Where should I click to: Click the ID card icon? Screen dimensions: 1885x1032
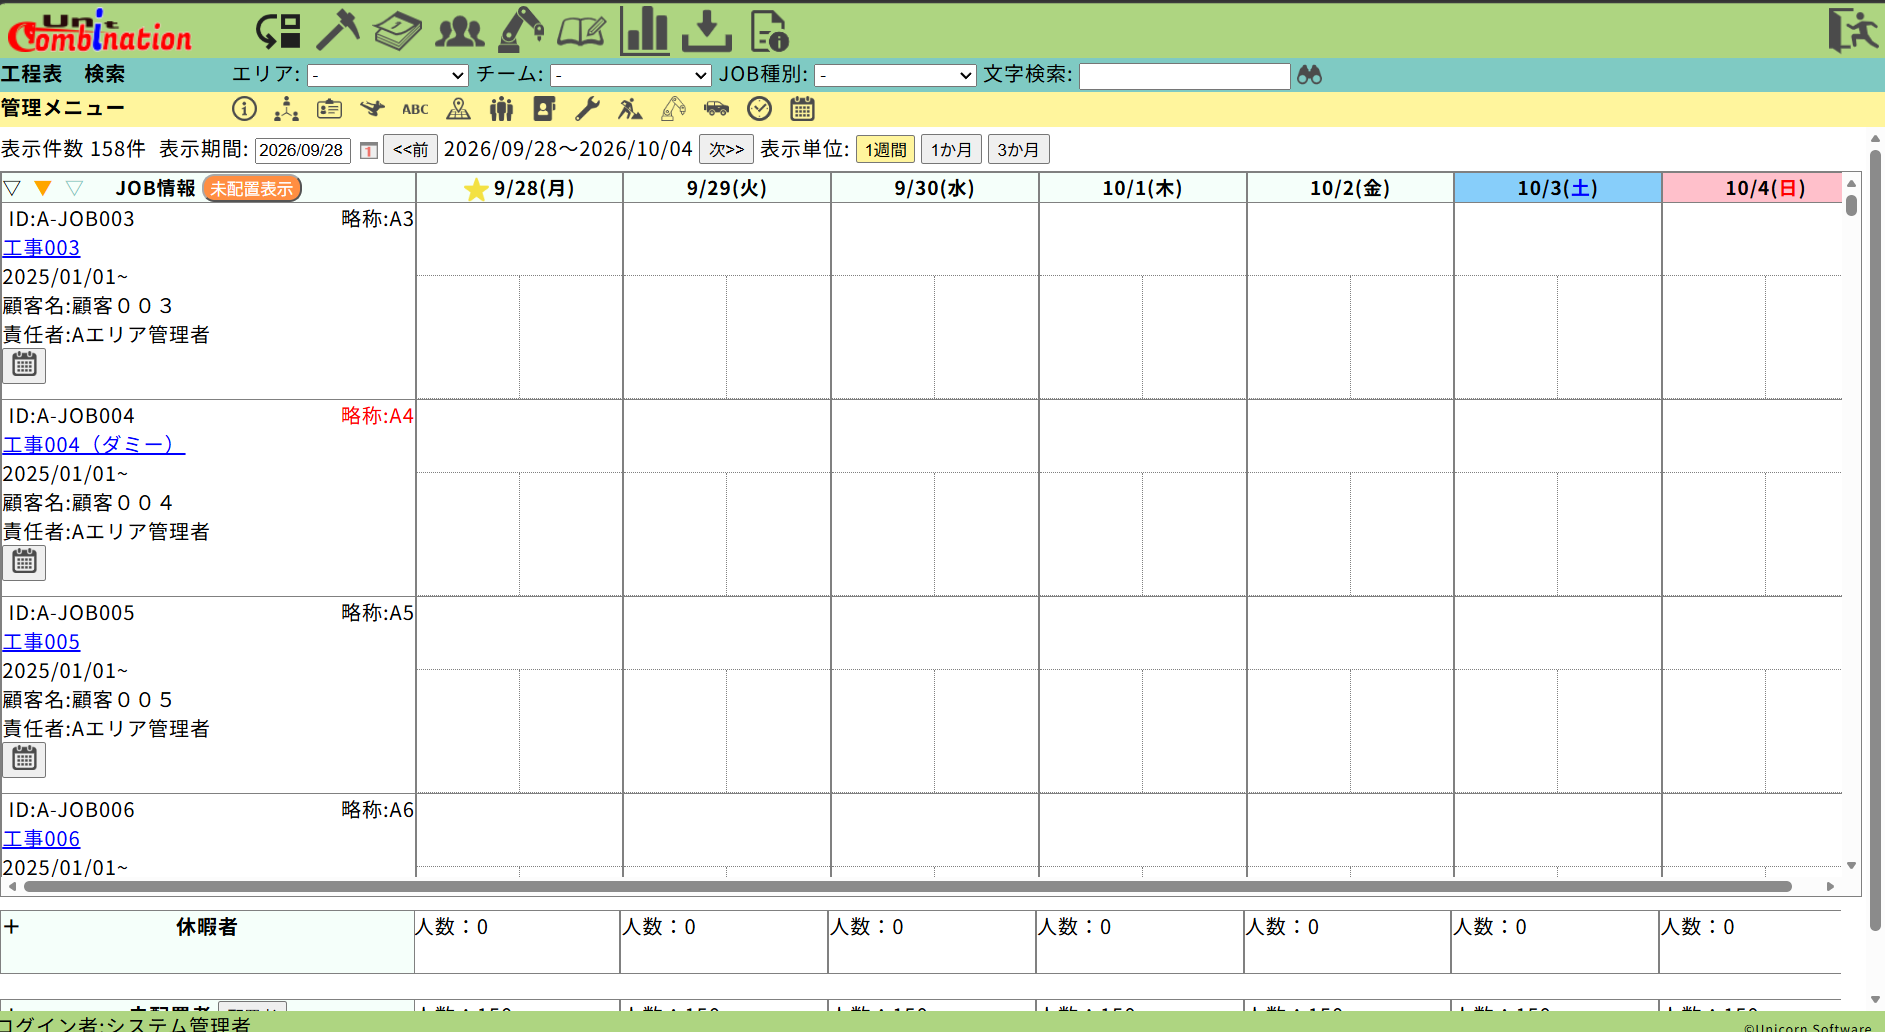329,109
